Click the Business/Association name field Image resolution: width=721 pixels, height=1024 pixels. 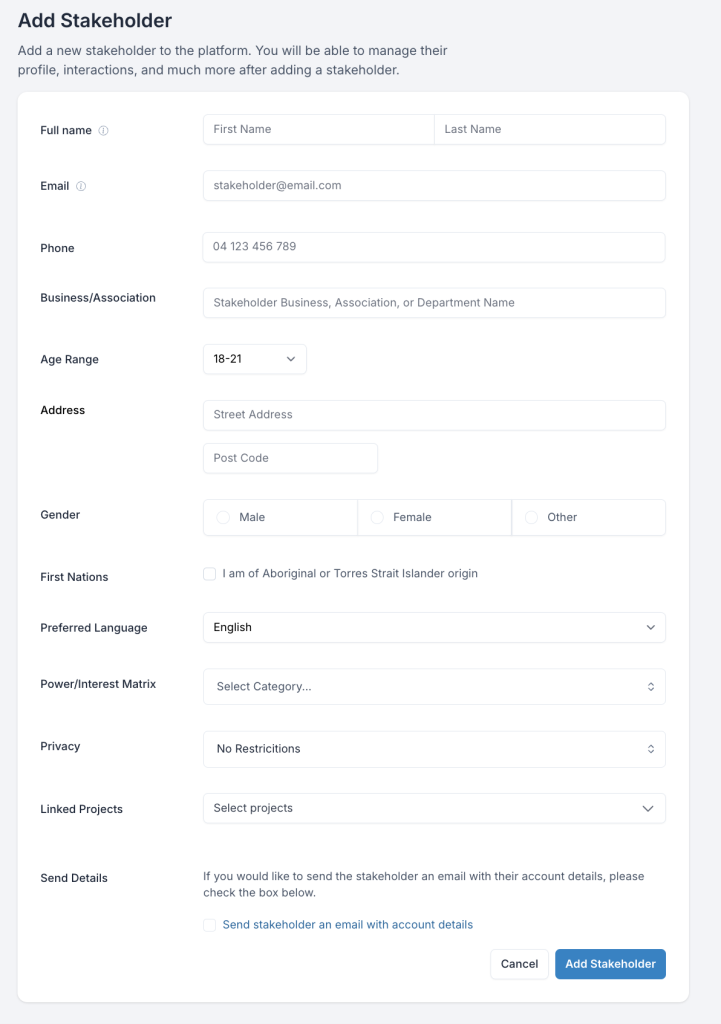pyautogui.click(x=434, y=302)
